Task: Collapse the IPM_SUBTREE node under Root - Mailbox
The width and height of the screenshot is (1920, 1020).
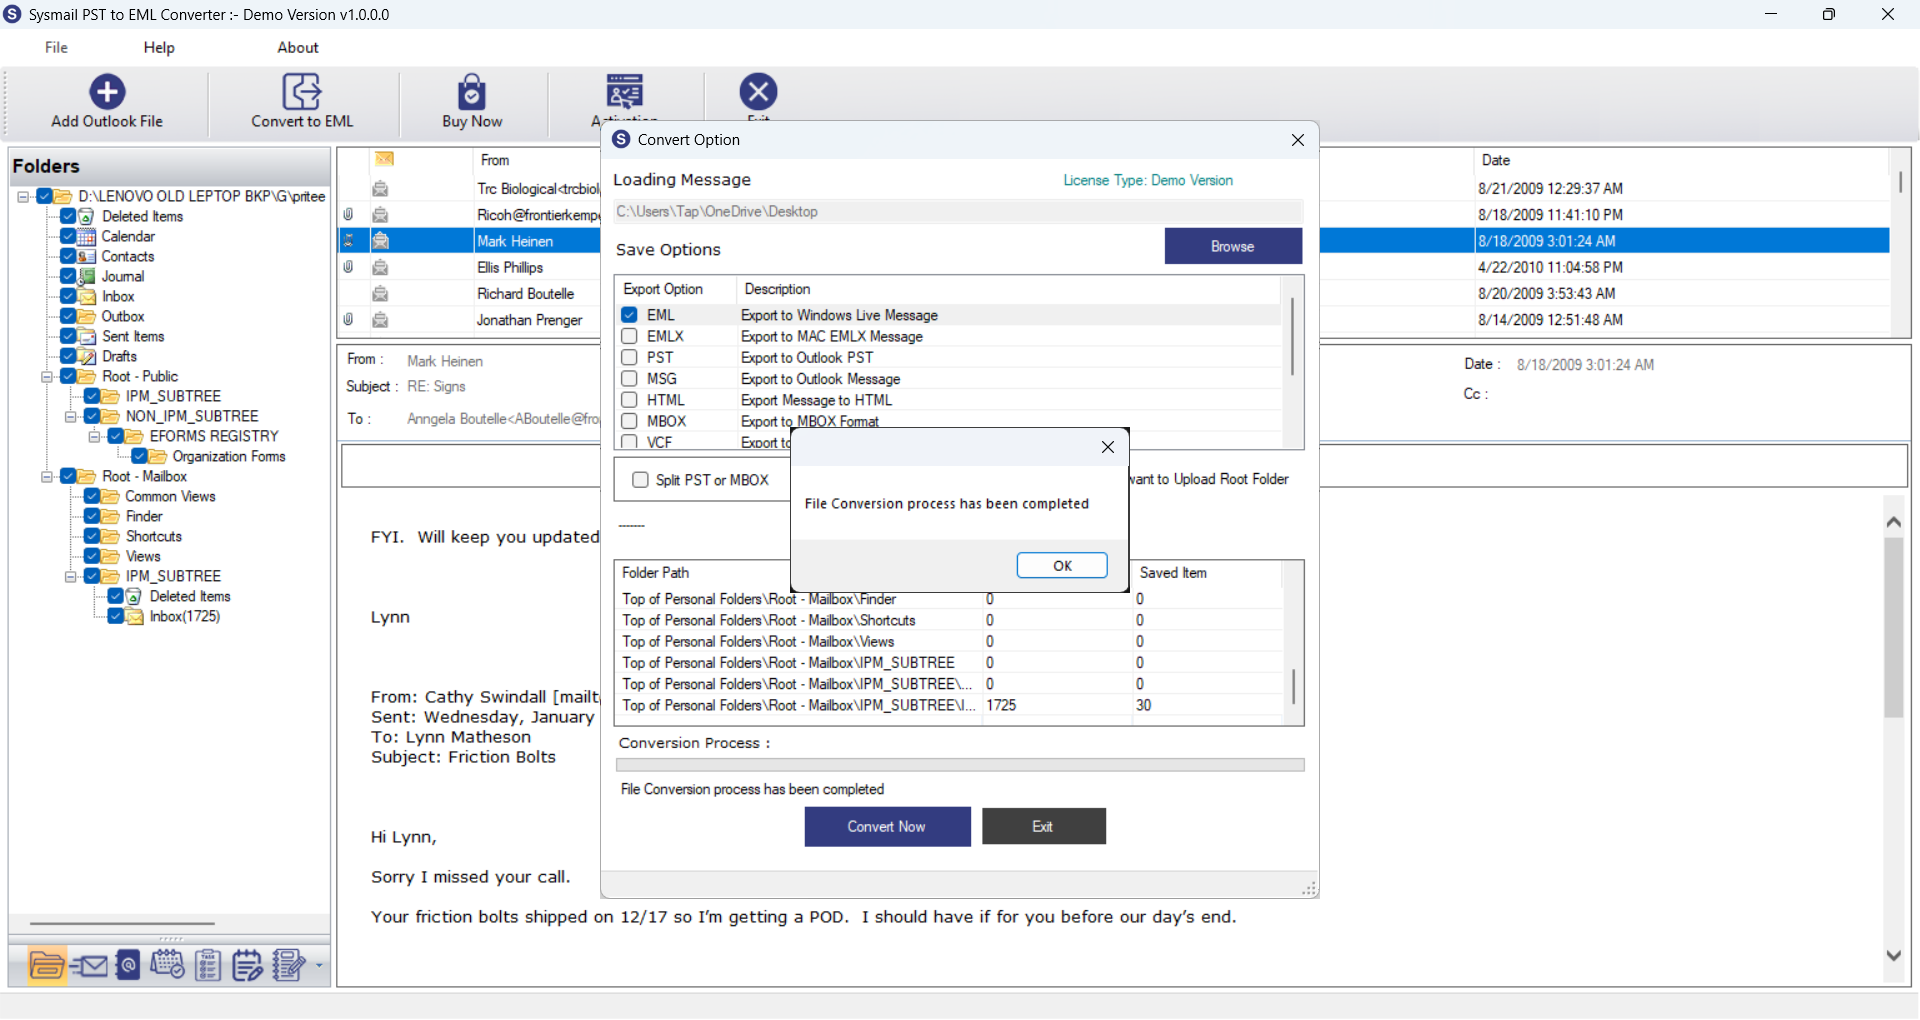Action: (x=70, y=577)
